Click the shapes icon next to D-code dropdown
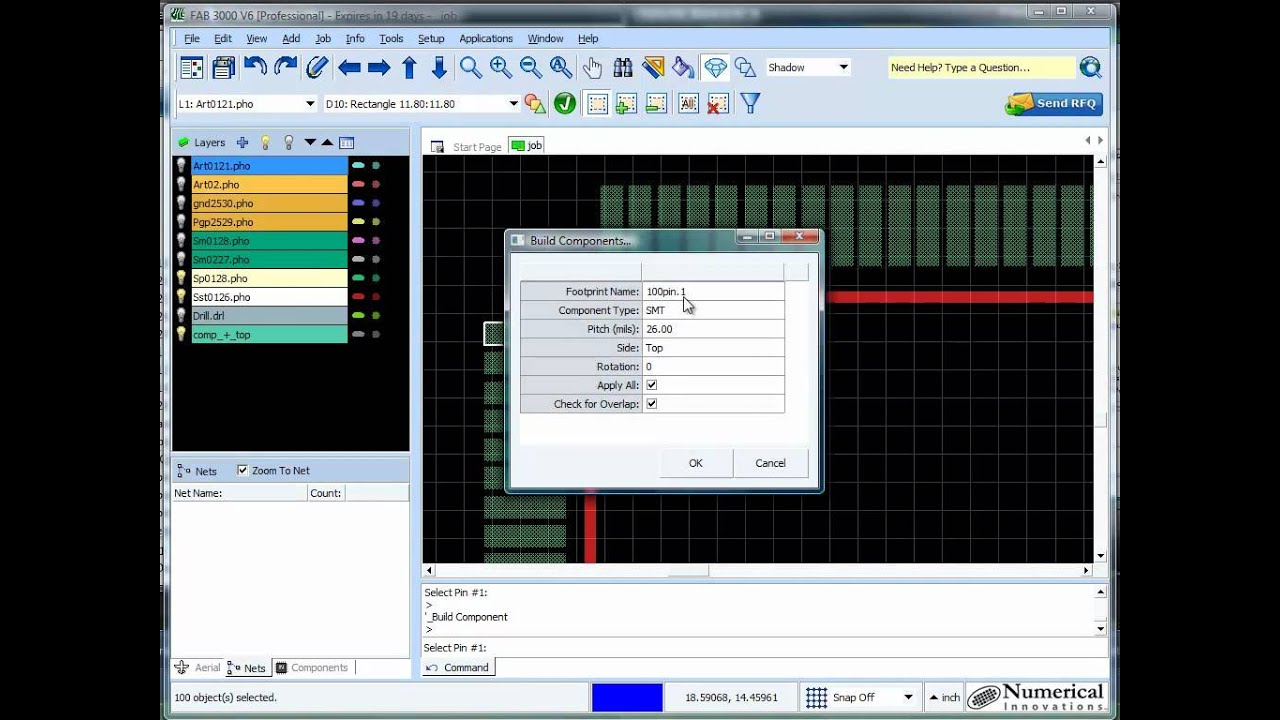The image size is (1280, 720). (535, 103)
